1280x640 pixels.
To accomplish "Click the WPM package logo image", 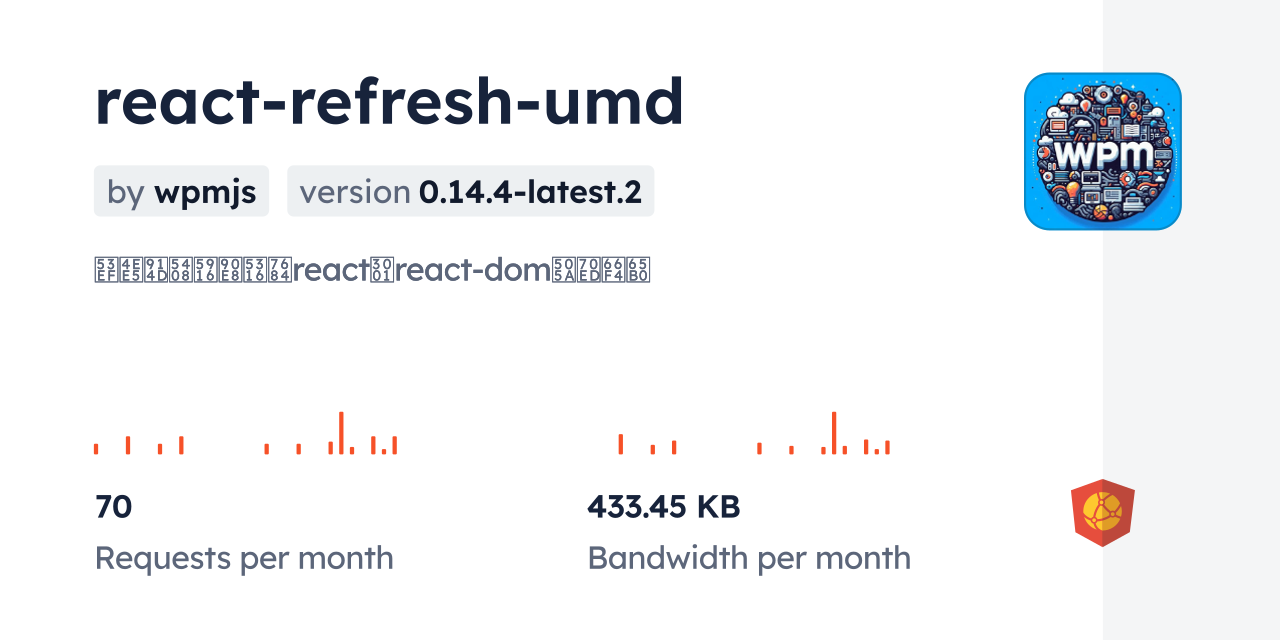I will [1102, 151].
